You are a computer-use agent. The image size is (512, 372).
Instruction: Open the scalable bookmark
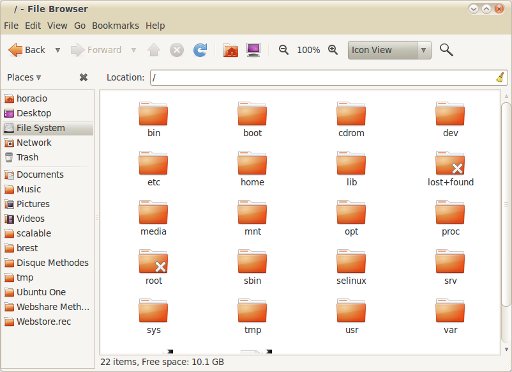(48, 233)
